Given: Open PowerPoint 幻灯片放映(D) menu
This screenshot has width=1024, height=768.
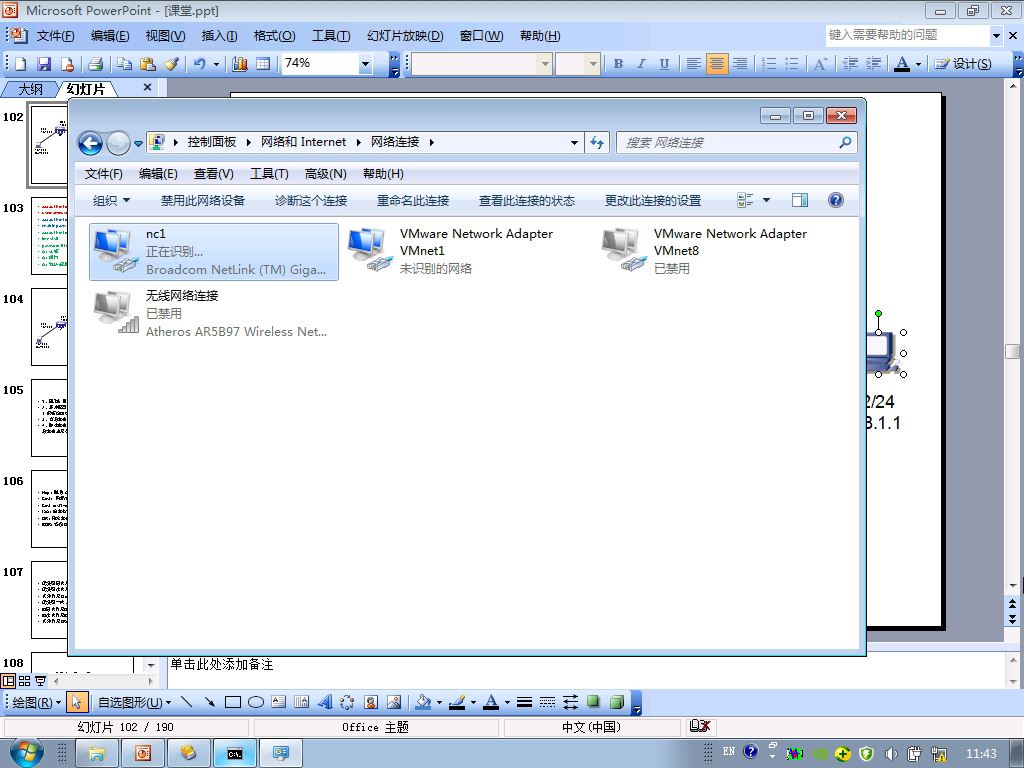Looking at the screenshot, I should click(405, 36).
